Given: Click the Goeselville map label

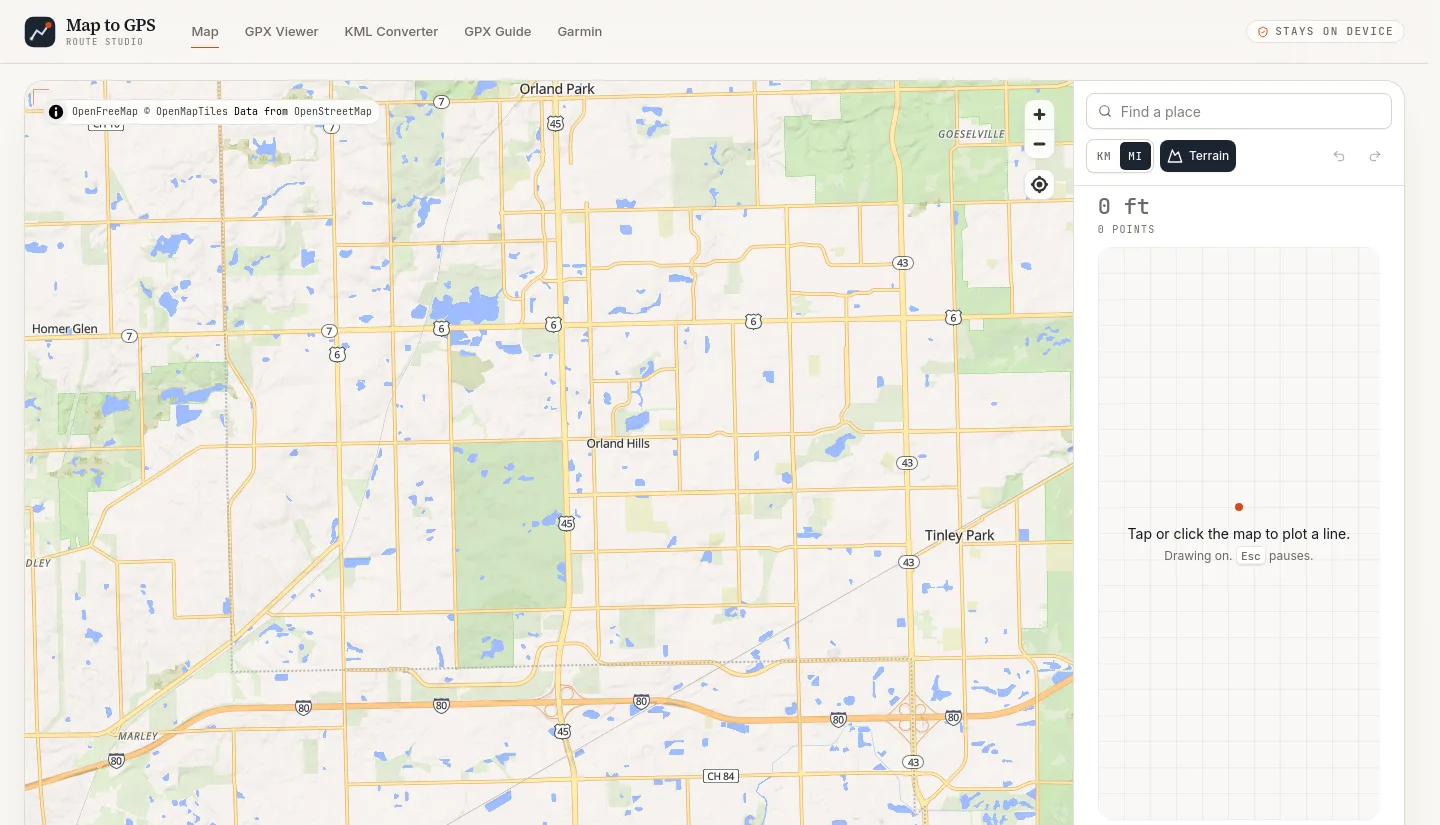Looking at the screenshot, I should click(x=971, y=133).
